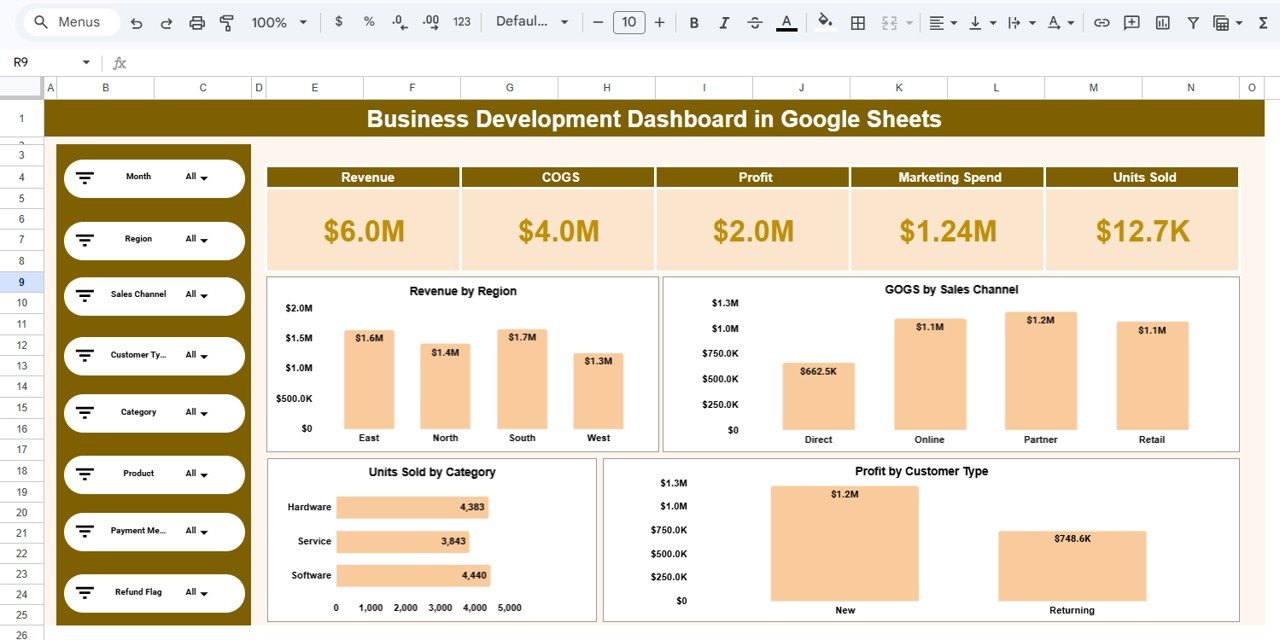This screenshot has width=1280, height=640.
Task: Toggle strikethrough formatting
Action: point(754,21)
